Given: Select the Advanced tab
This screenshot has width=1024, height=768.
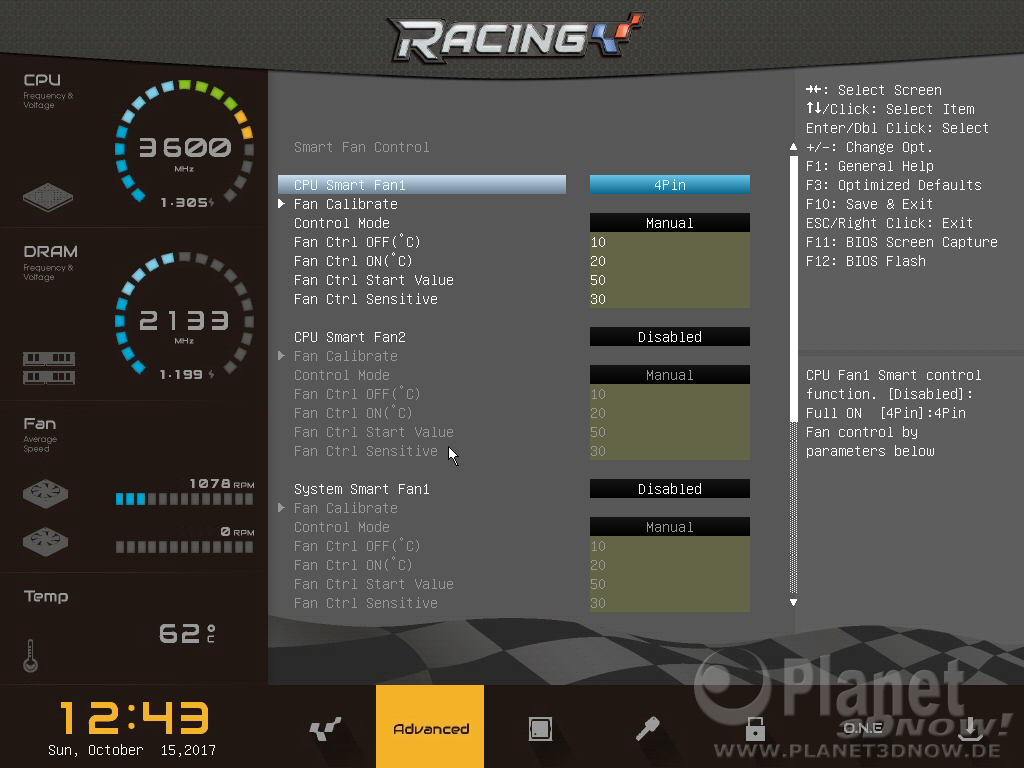Looking at the screenshot, I should pyautogui.click(x=430, y=727).
